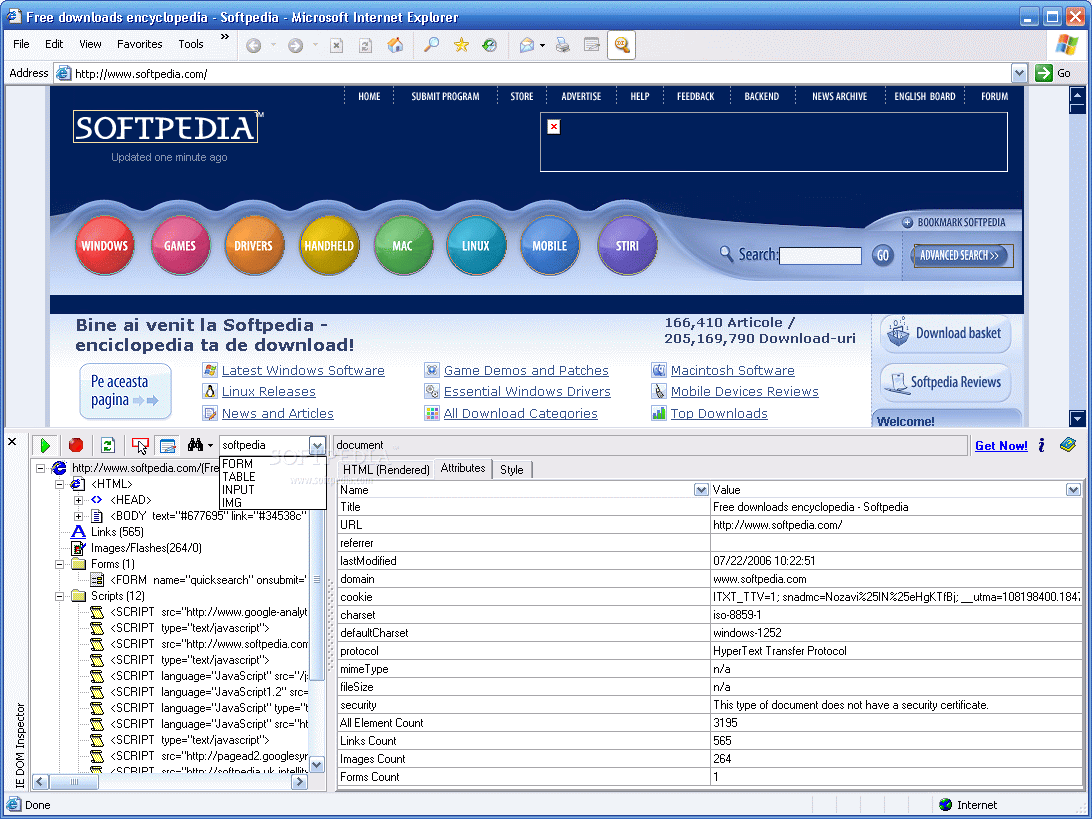Switch to HTML (Rendered) tab
This screenshot has height=819, width=1092.
click(x=386, y=470)
